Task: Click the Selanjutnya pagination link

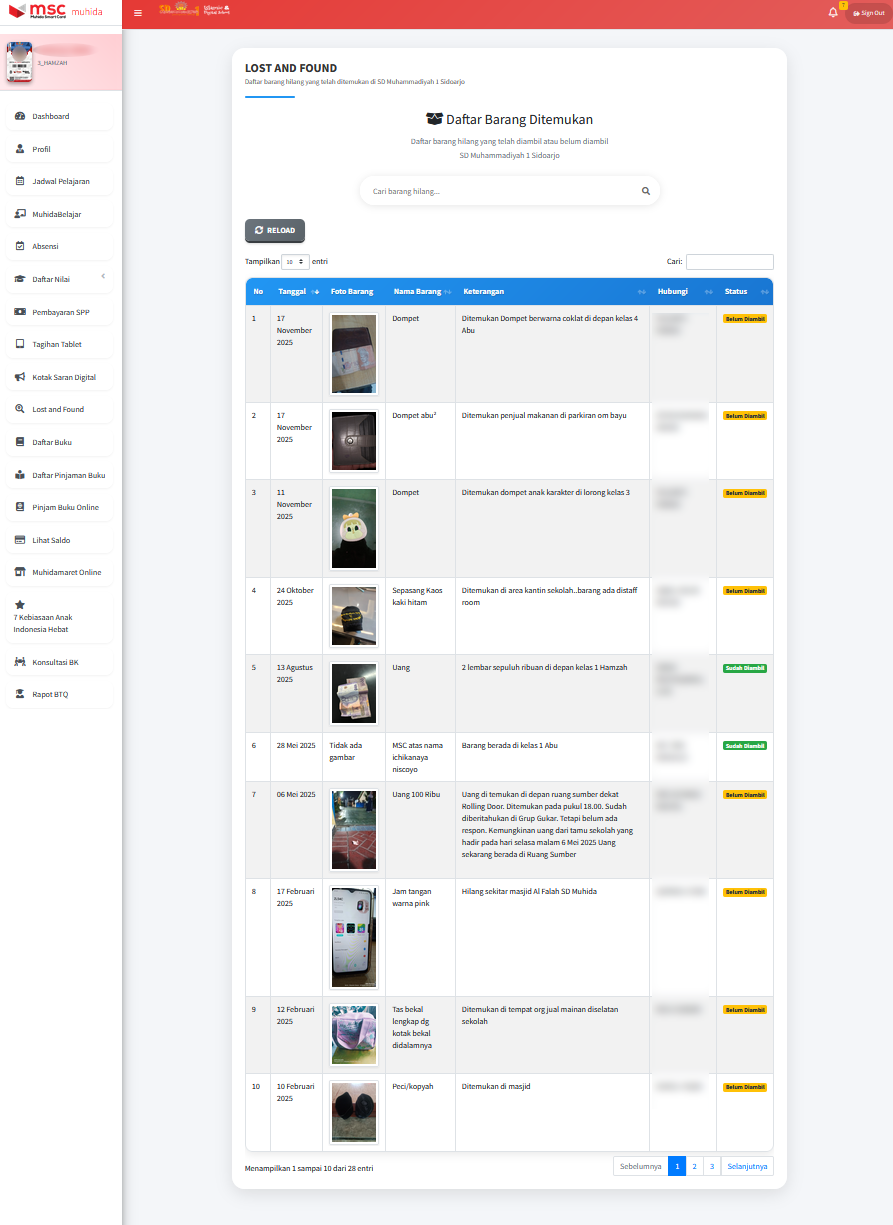Action: tap(747, 1167)
